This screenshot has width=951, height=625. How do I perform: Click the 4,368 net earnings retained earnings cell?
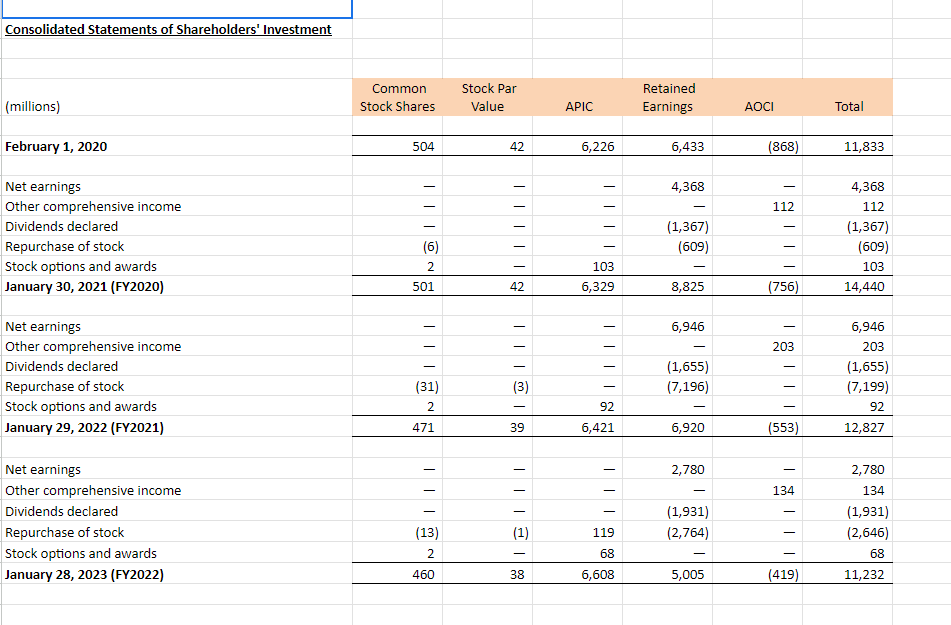[667, 186]
